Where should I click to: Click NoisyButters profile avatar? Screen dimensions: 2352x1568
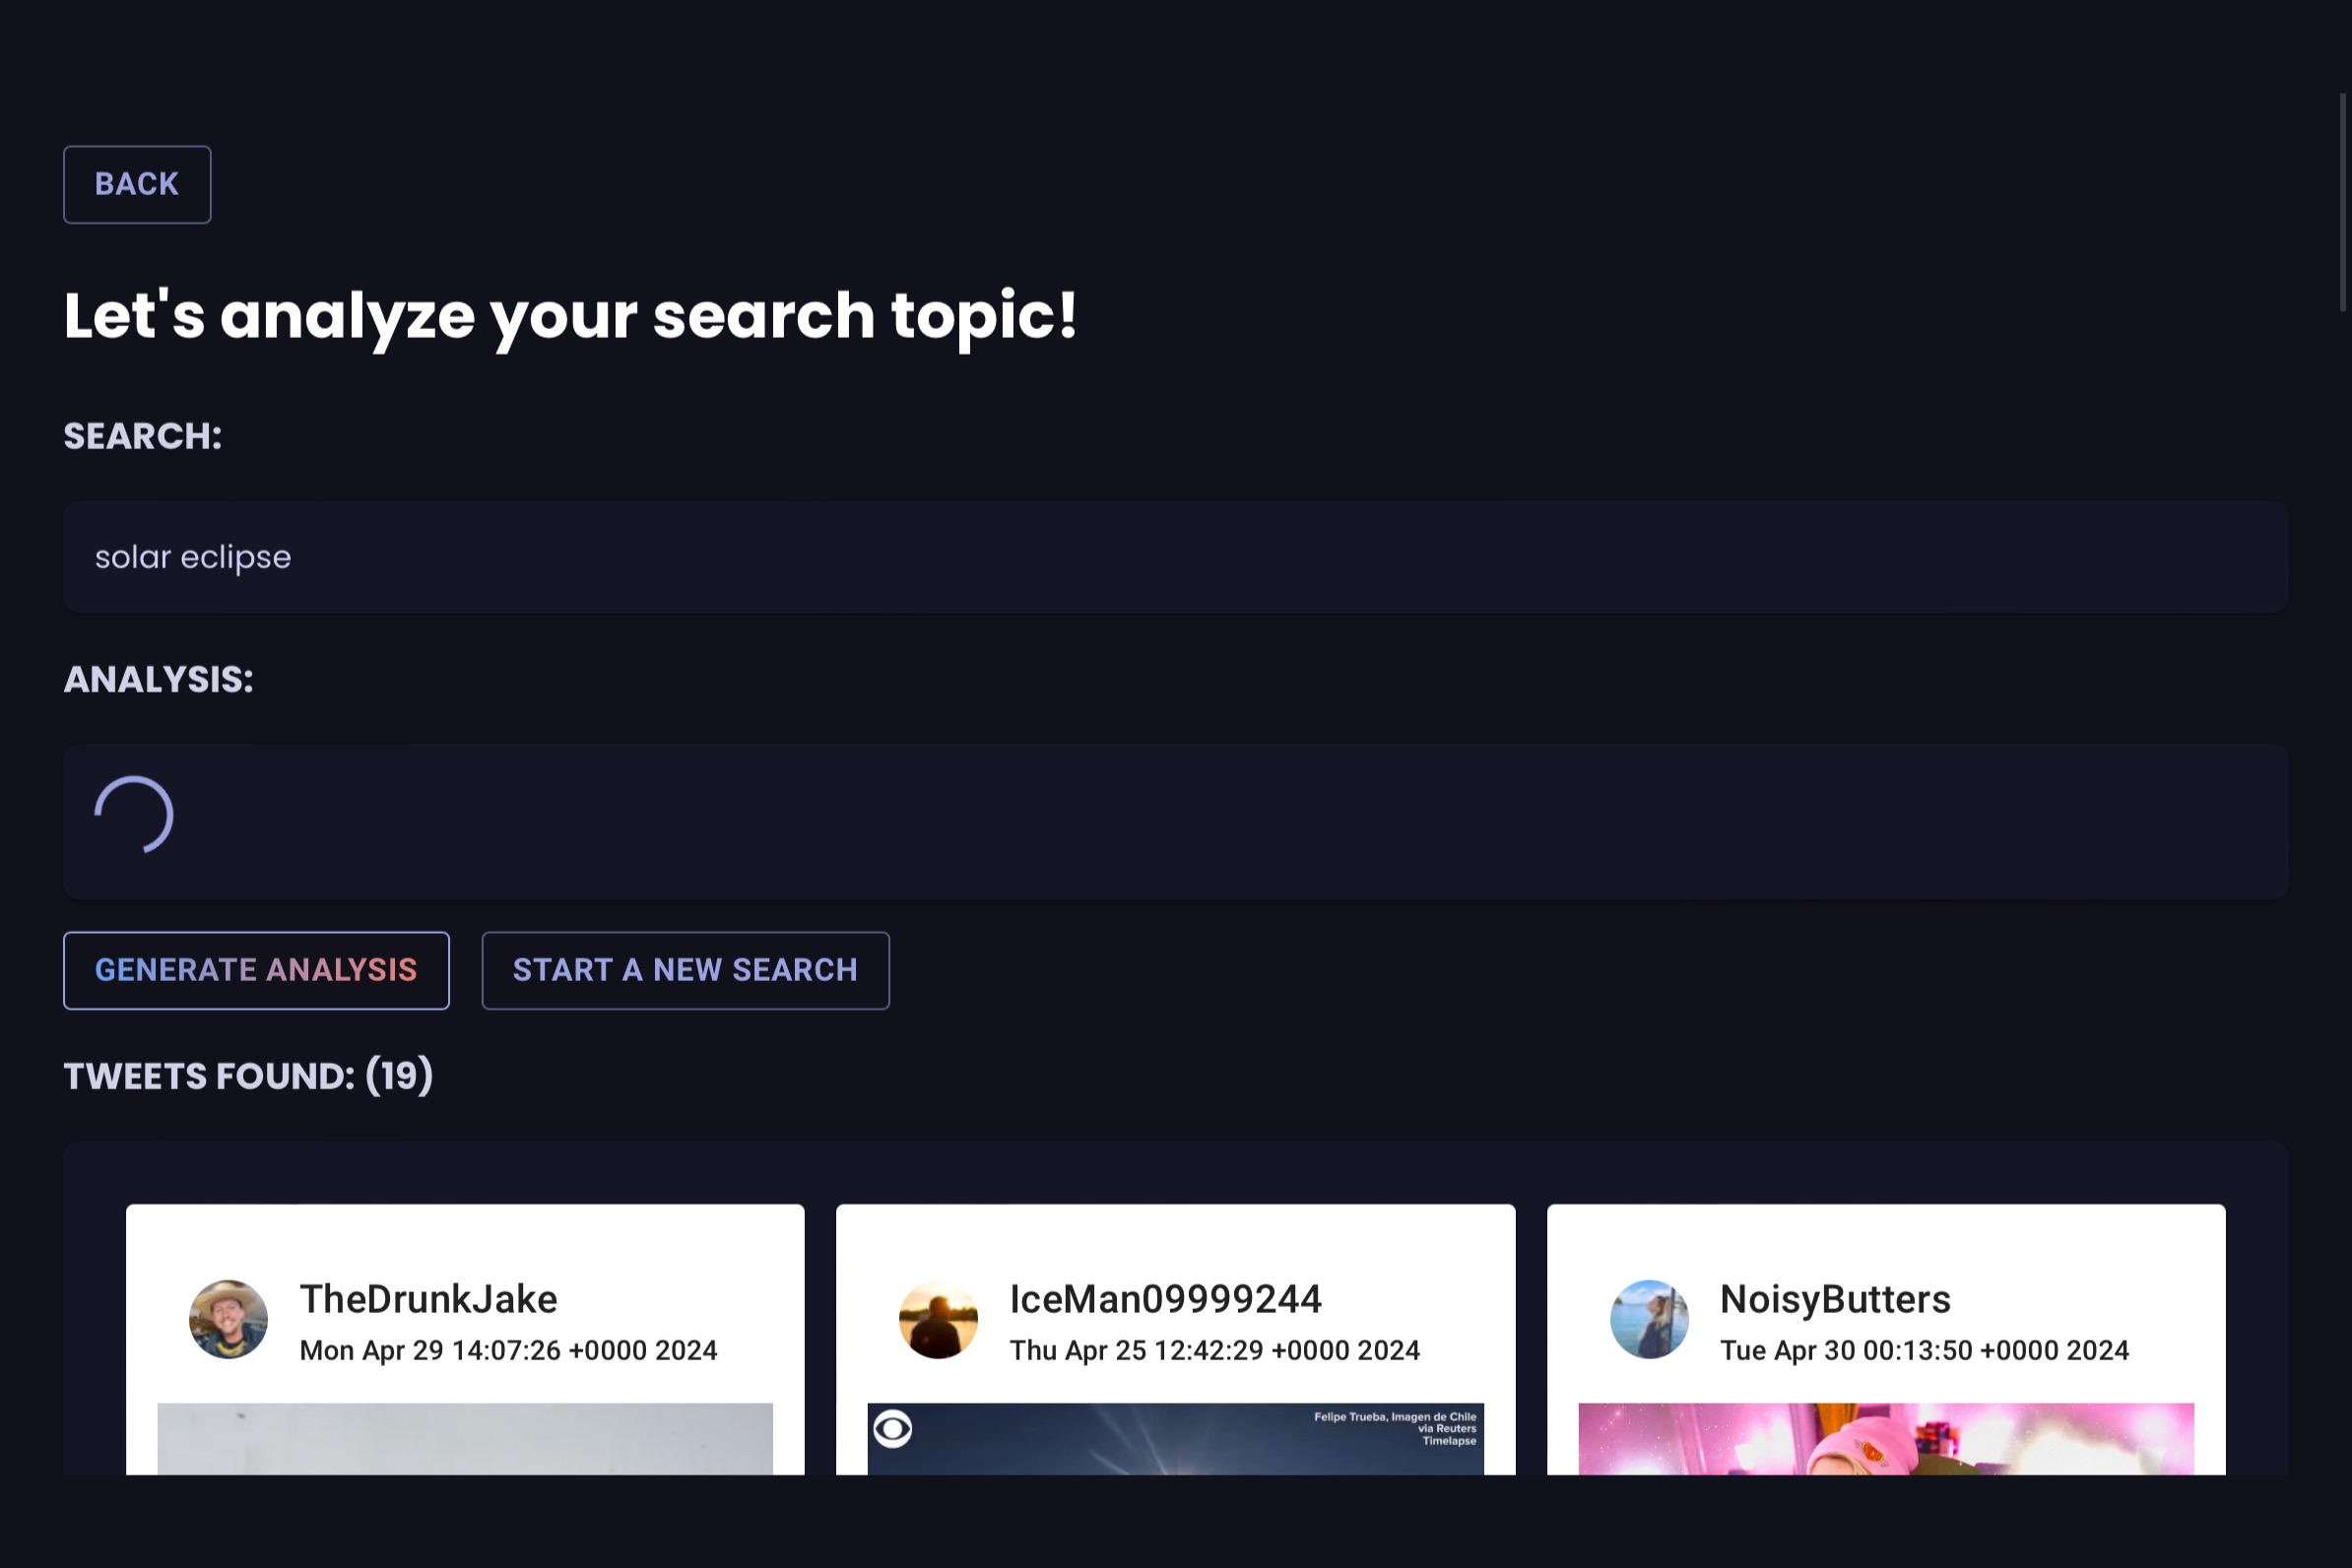tap(1648, 1319)
